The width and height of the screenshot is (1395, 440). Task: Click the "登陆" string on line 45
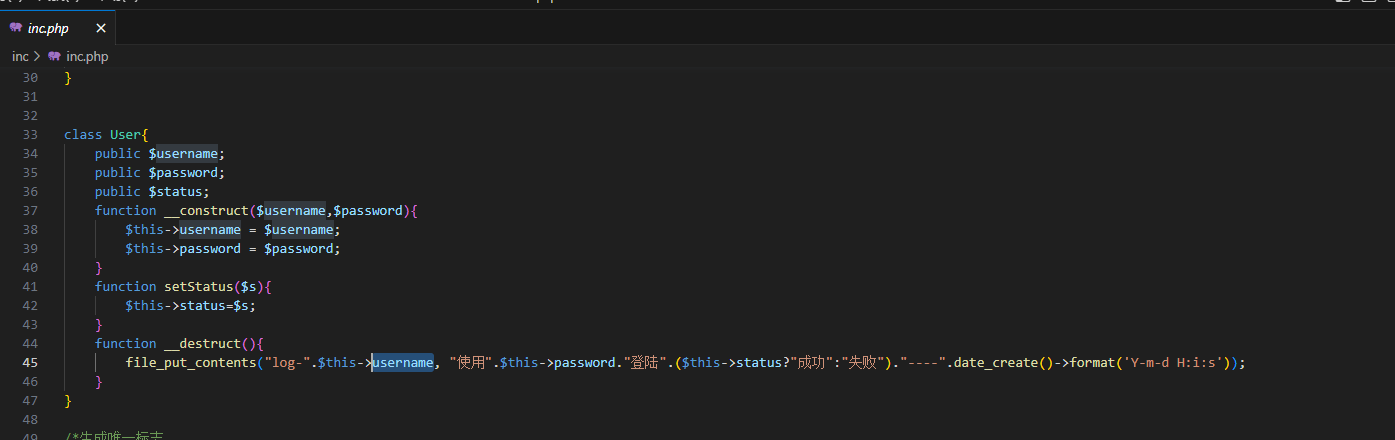(645, 362)
